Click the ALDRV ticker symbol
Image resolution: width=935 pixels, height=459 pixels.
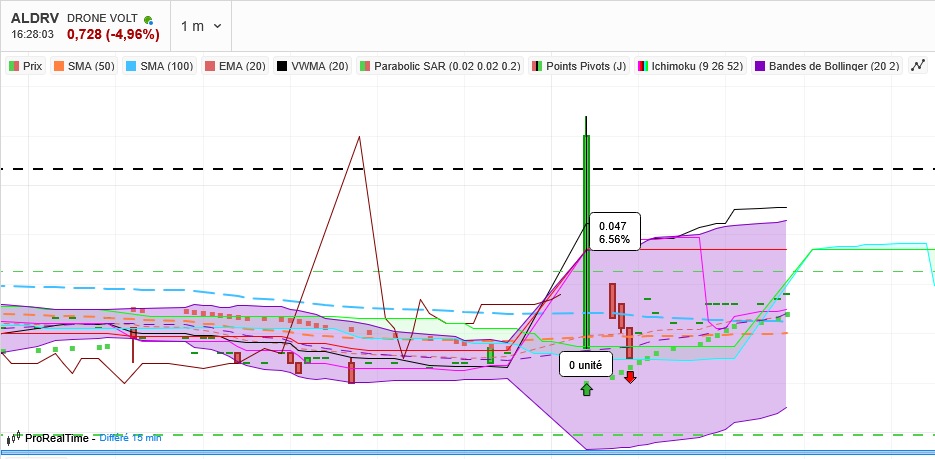pos(35,18)
